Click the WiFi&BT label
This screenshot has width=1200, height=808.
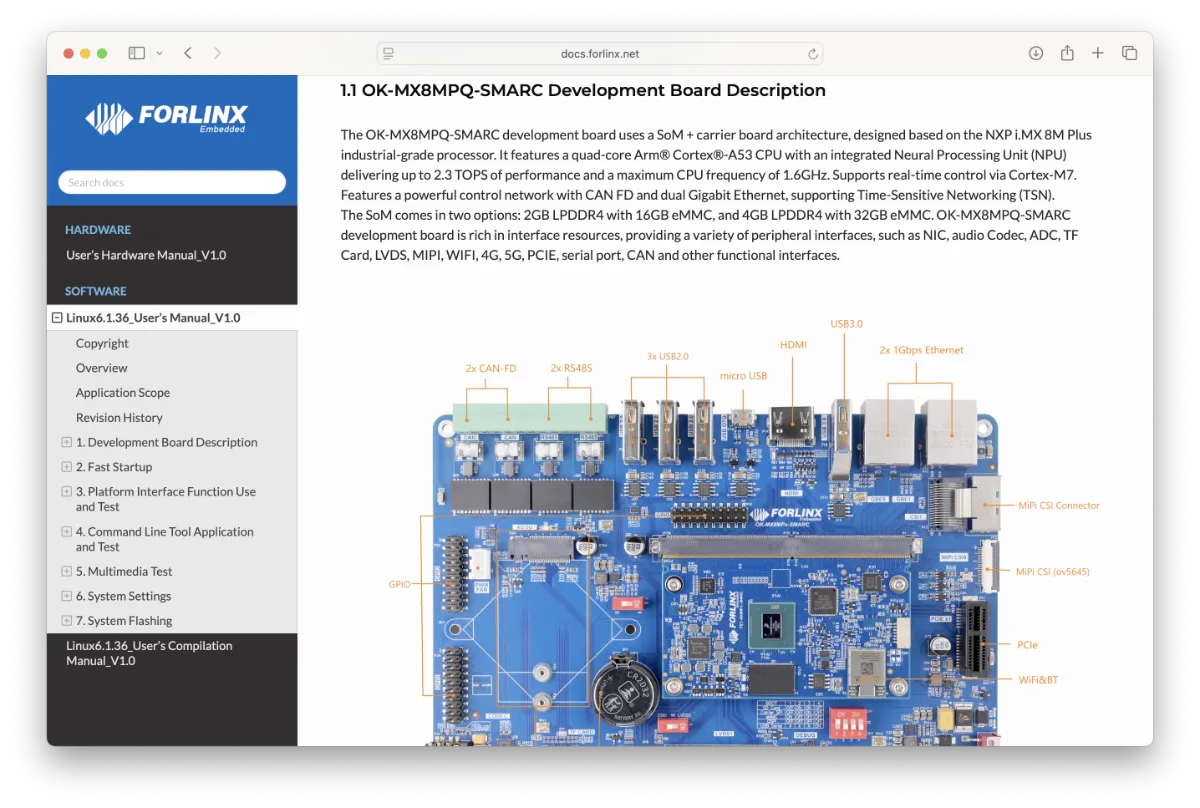point(1038,680)
